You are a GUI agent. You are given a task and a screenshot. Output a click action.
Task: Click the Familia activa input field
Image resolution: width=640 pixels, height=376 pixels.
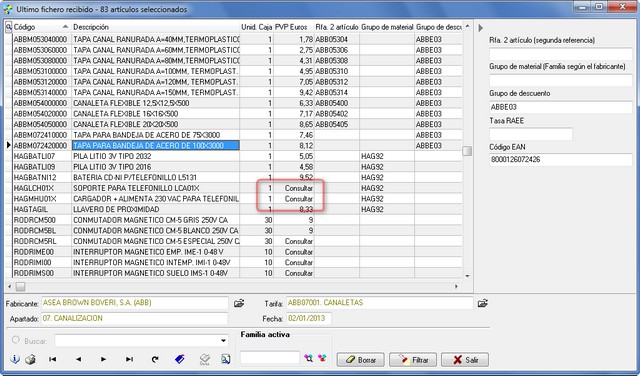[270, 358]
